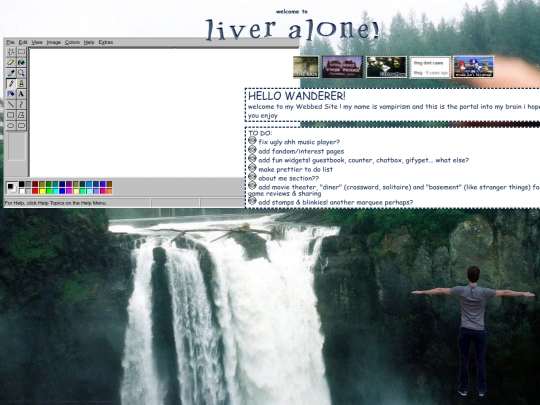Choose the Text tool marked A

click(x=21, y=94)
